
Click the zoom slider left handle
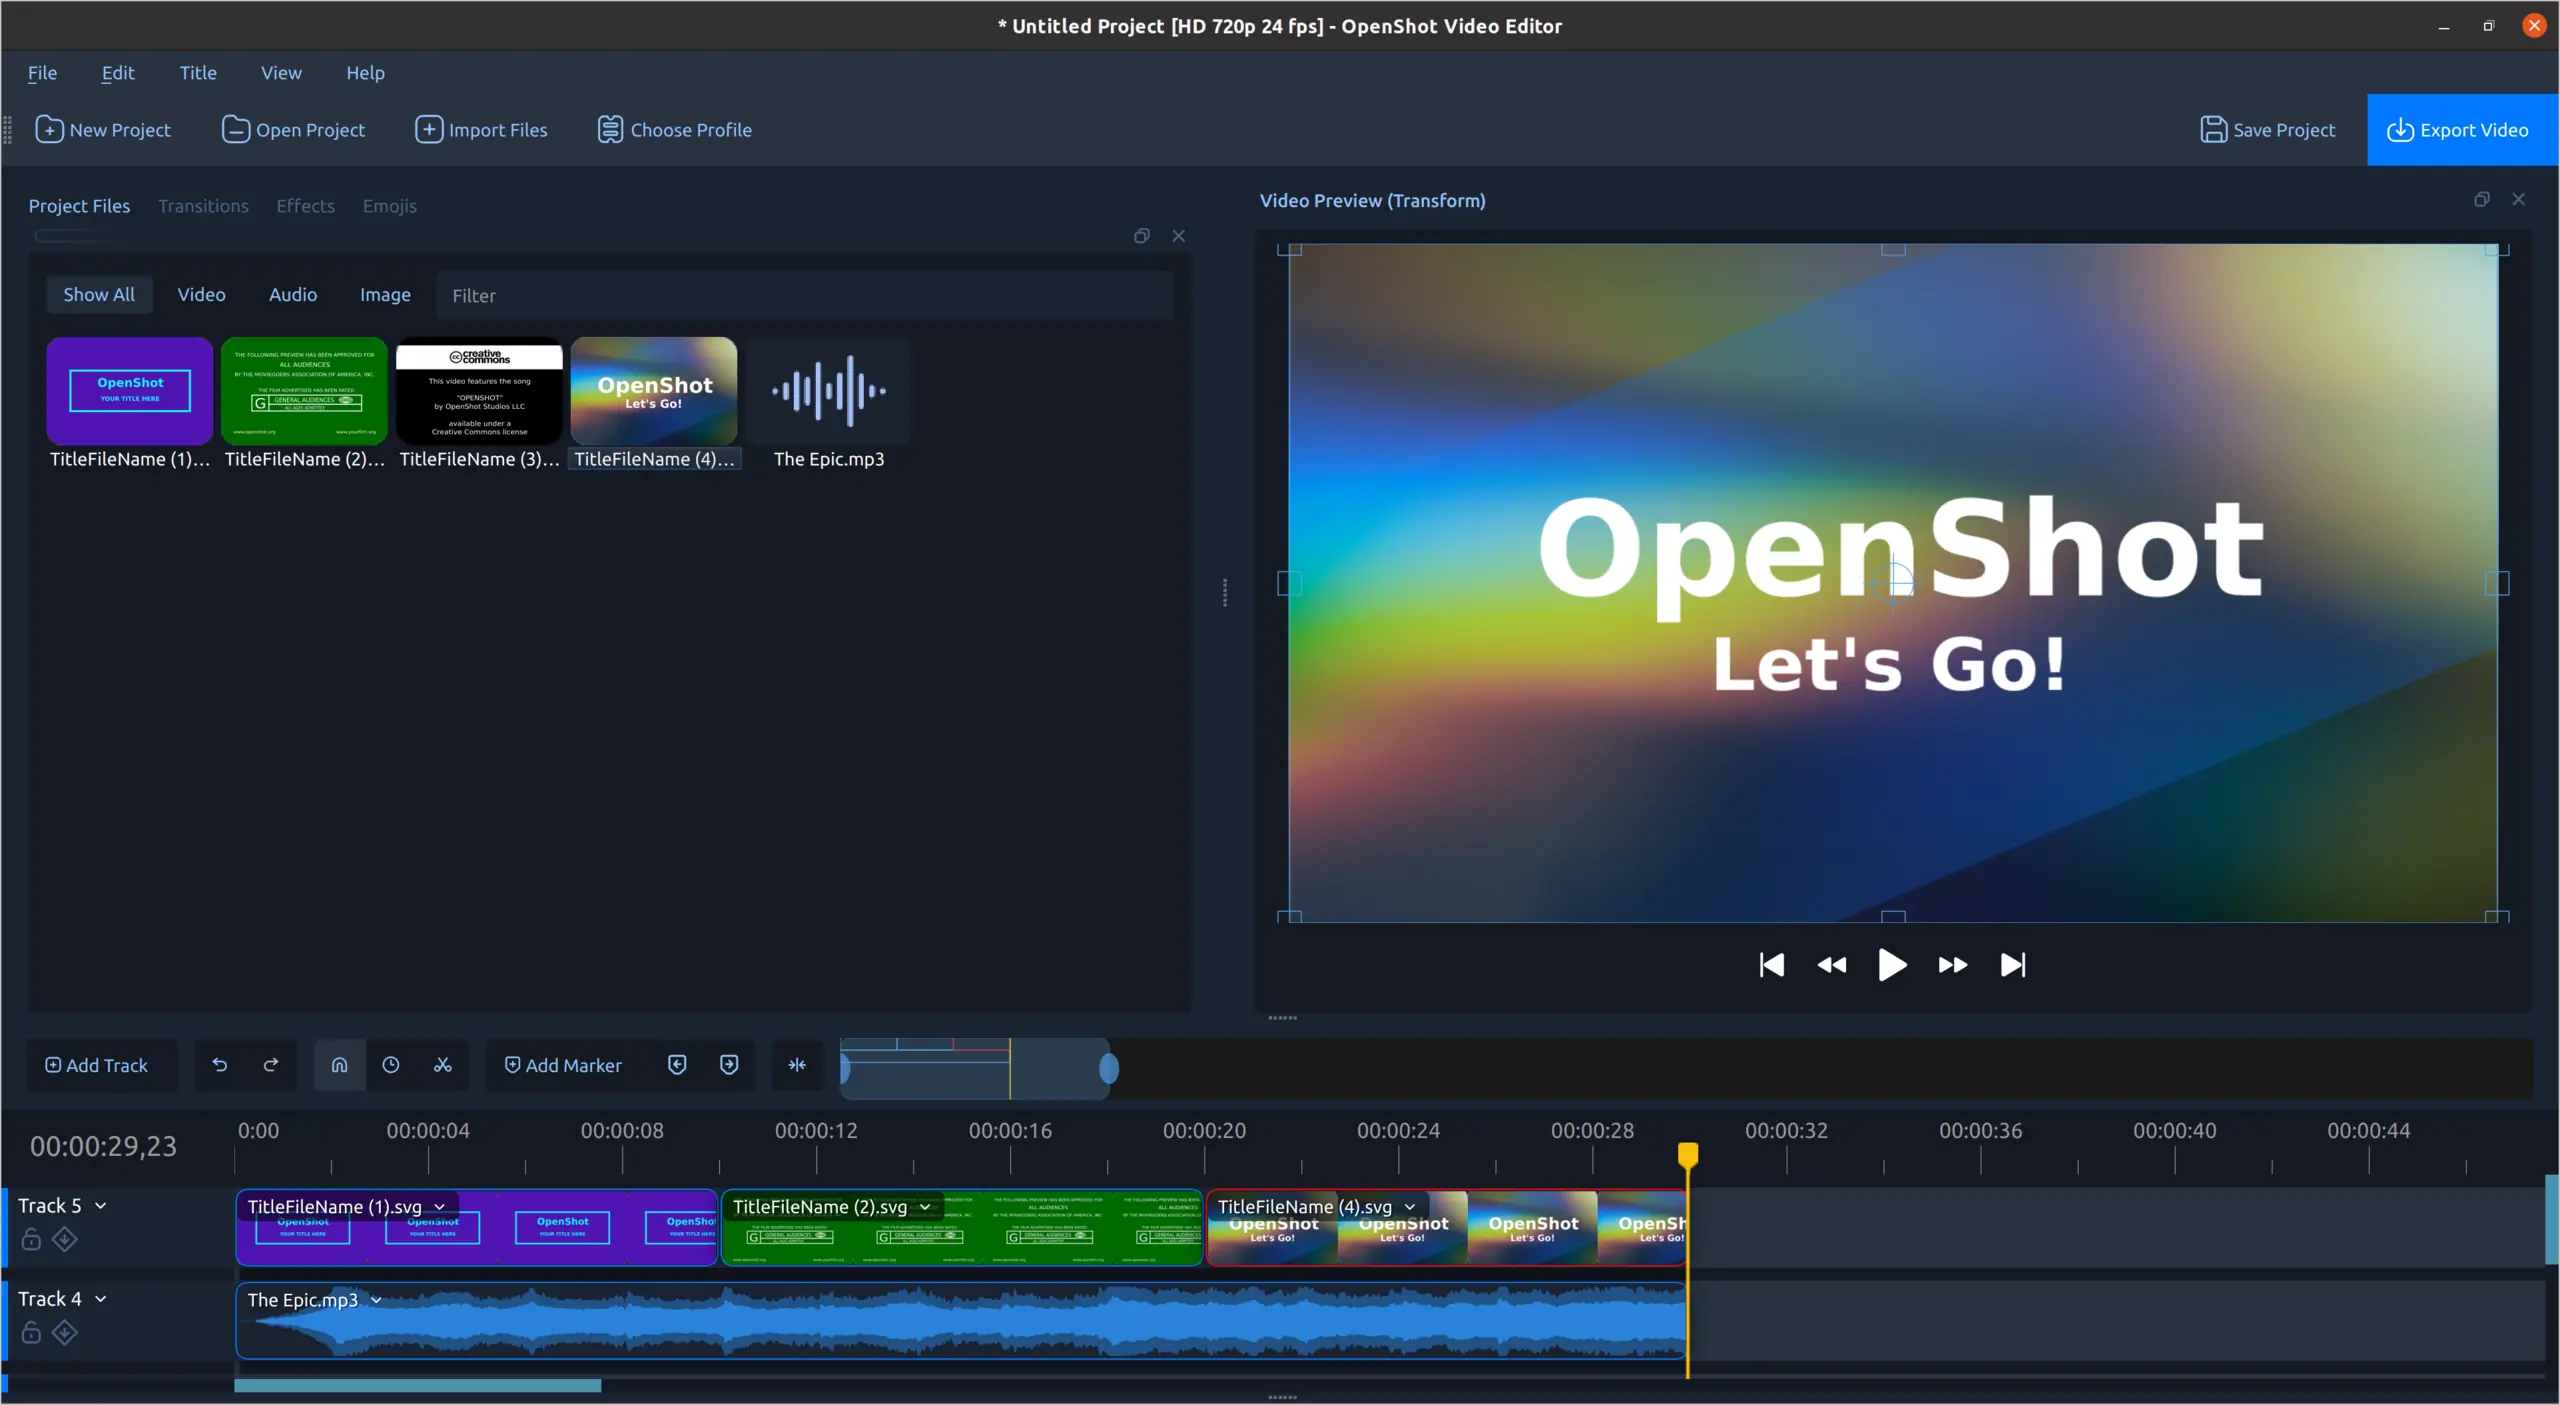tap(845, 1069)
